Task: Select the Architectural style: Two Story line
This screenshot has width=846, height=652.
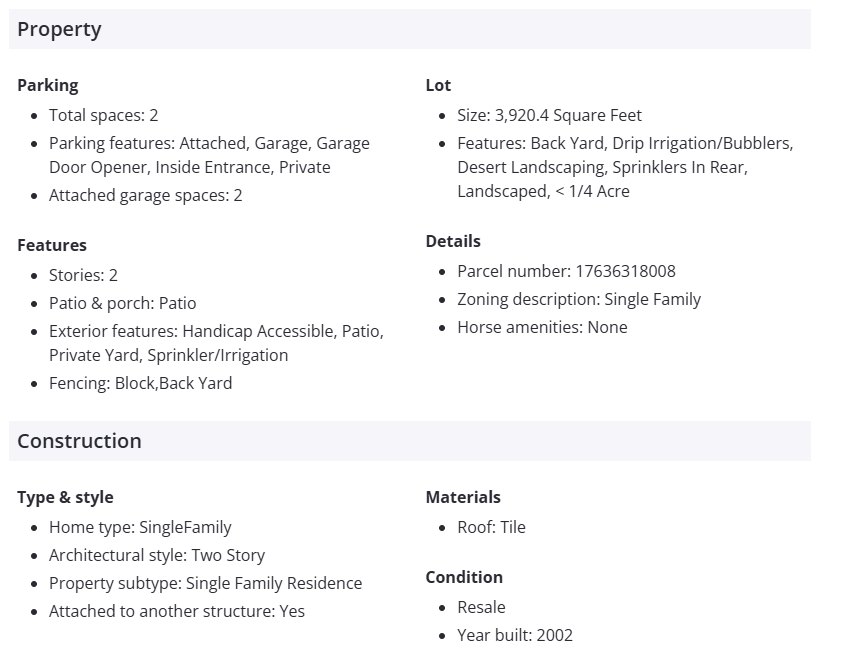Action: tap(157, 555)
